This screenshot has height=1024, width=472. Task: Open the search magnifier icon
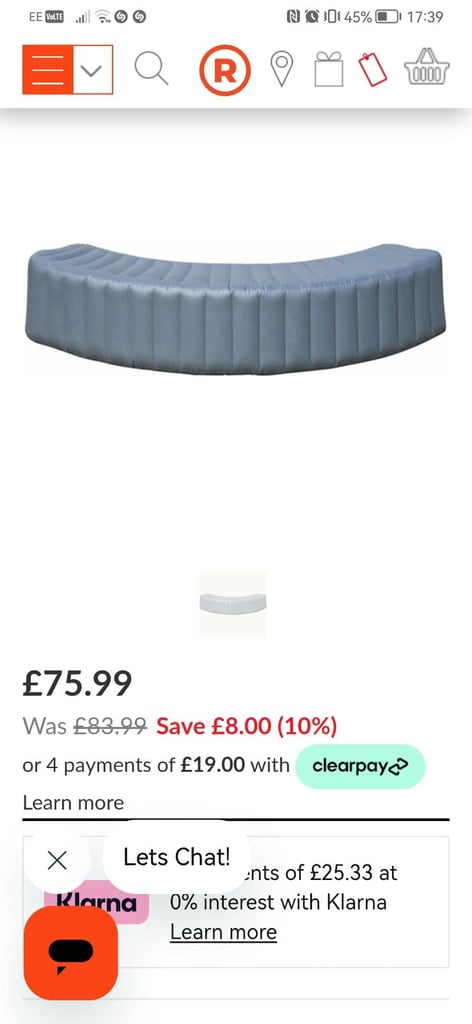(x=151, y=69)
